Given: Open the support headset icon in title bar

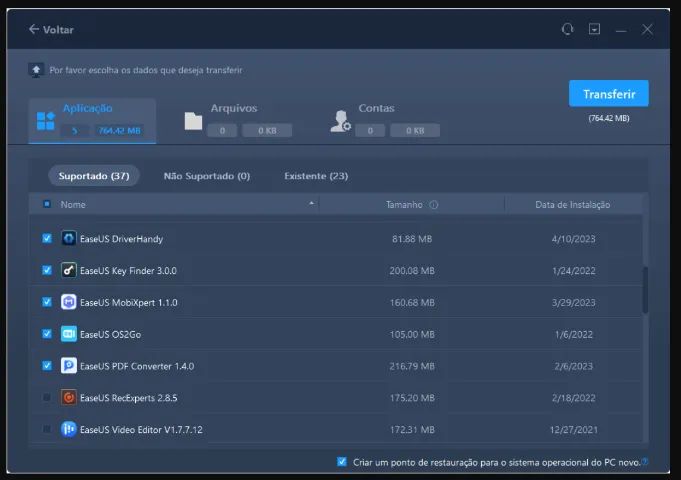Looking at the screenshot, I should [x=567, y=29].
